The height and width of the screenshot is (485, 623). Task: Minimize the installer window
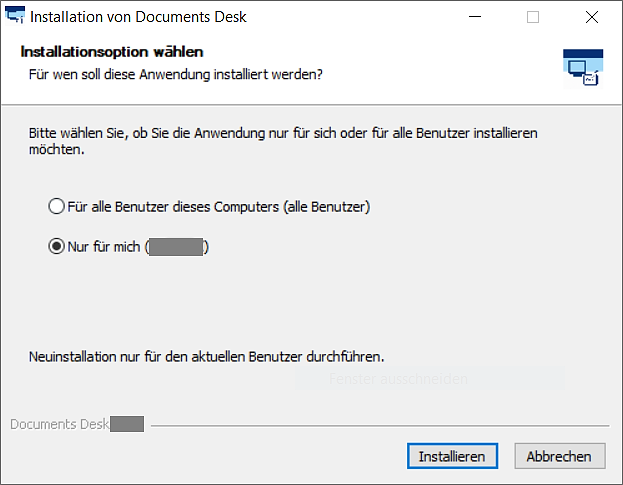point(475,17)
